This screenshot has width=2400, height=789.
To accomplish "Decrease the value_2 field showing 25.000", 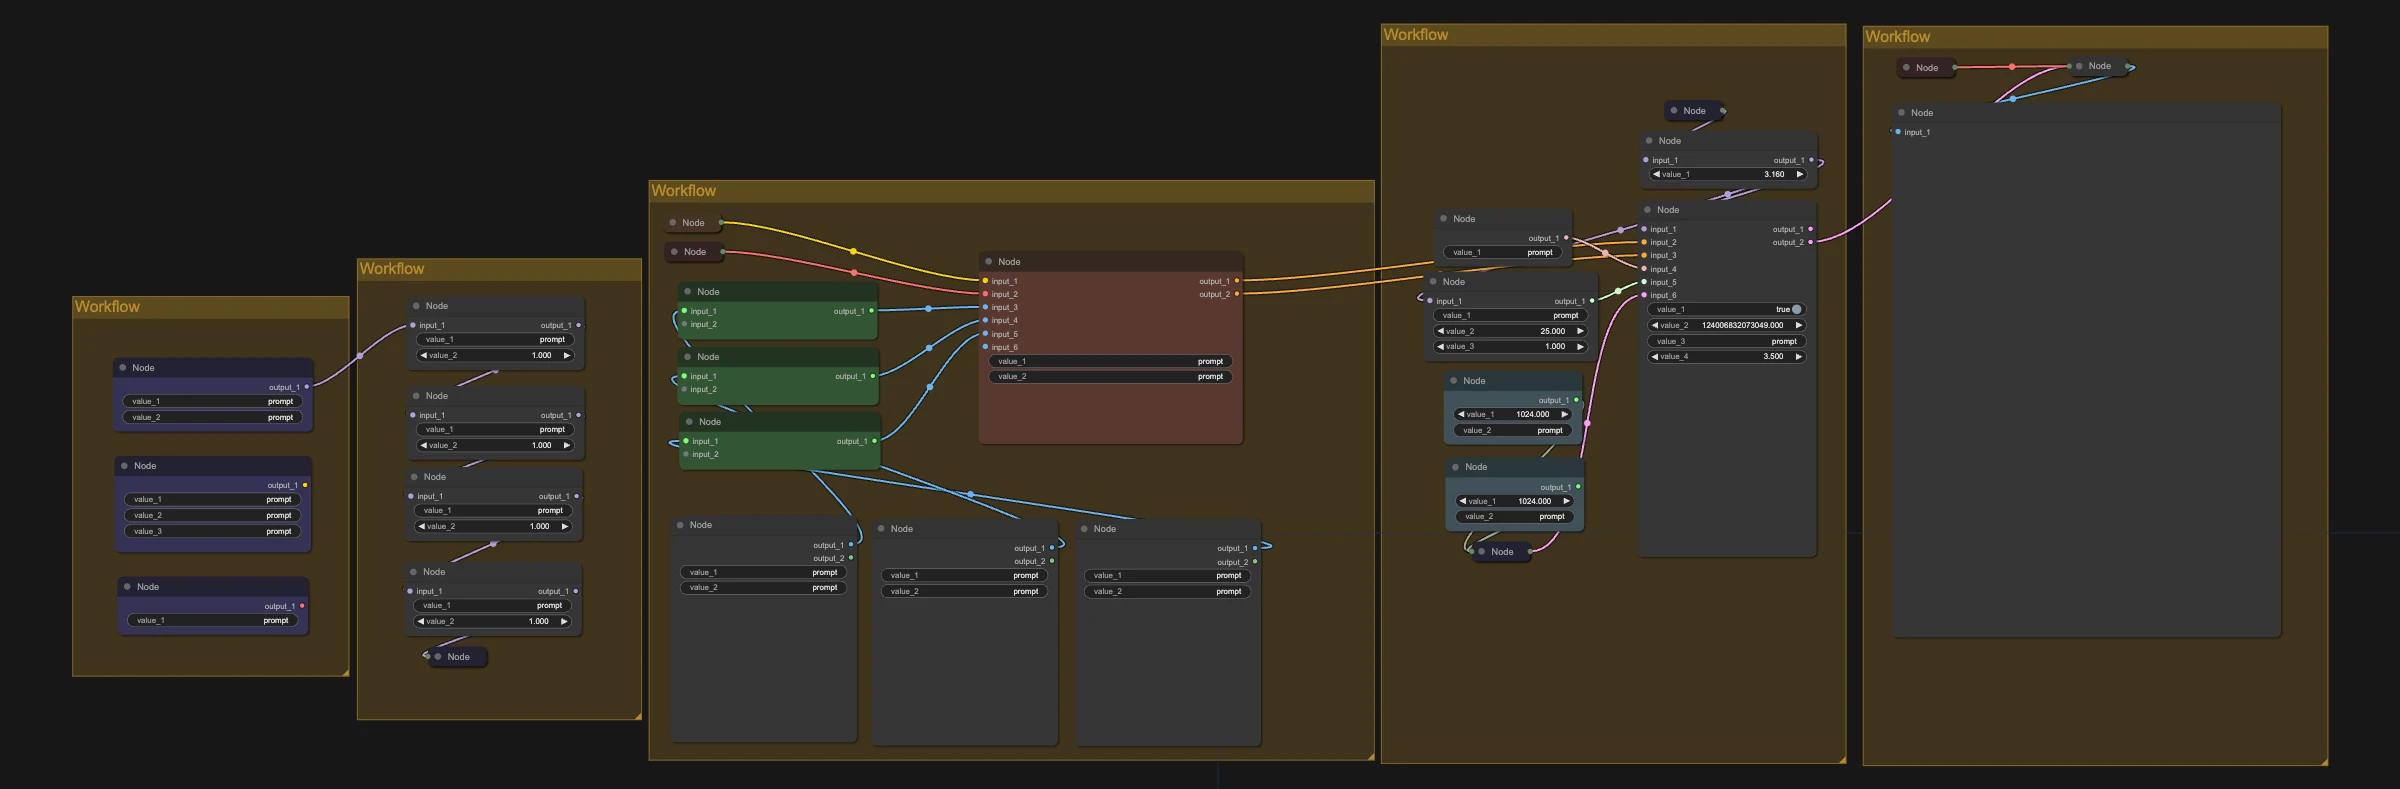I will pyautogui.click(x=1441, y=331).
